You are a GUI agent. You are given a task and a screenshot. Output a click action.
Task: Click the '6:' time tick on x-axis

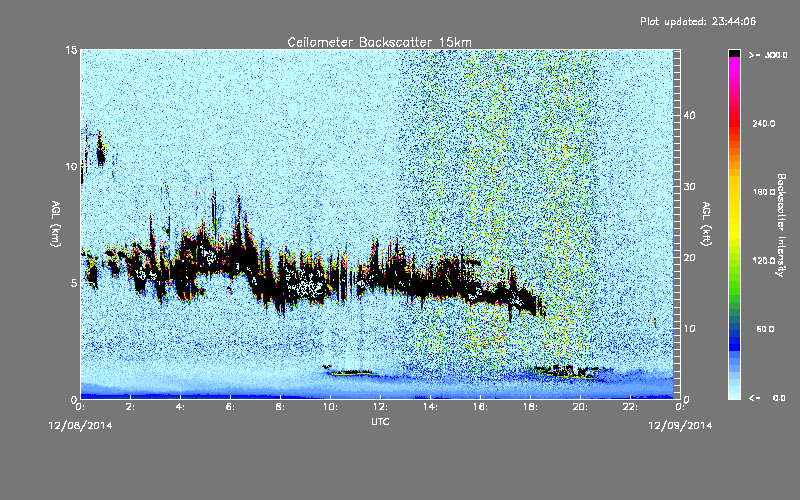[x=230, y=407]
